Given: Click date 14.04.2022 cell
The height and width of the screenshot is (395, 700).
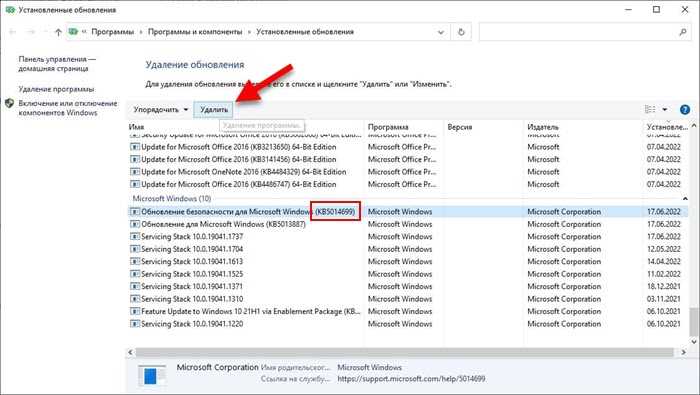Looking at the screenshot, I should click(x=663, y=262).
